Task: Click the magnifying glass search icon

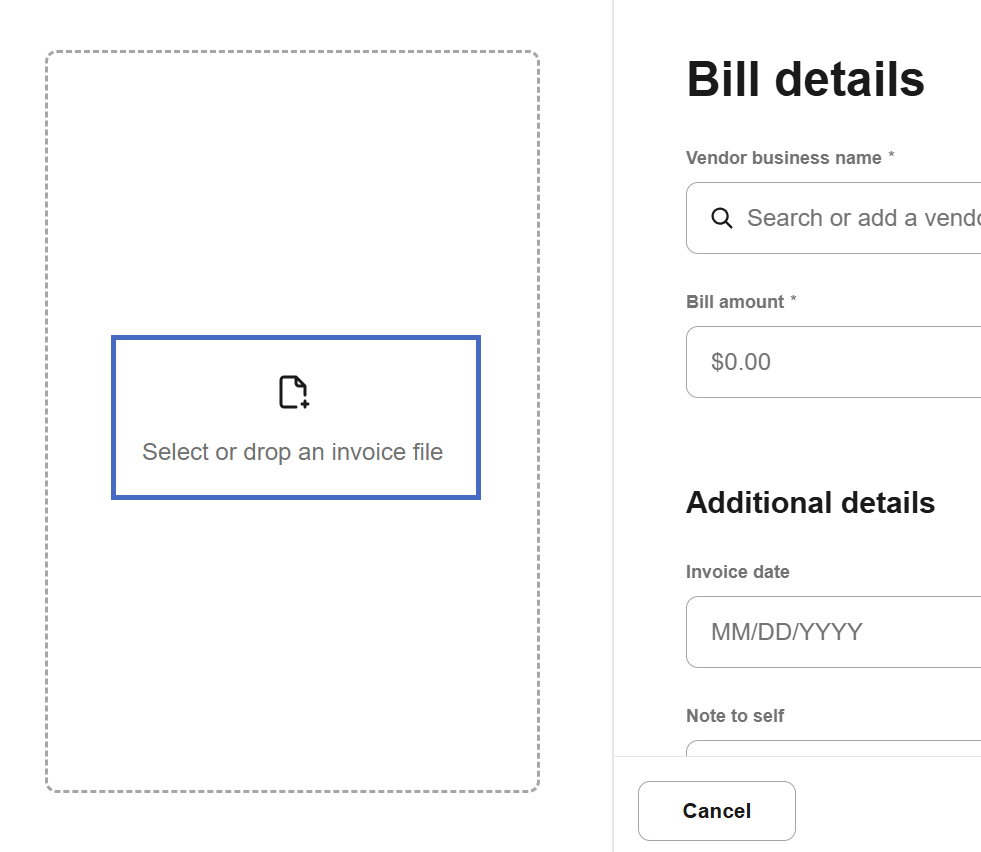Action: [x=721, y=218]
